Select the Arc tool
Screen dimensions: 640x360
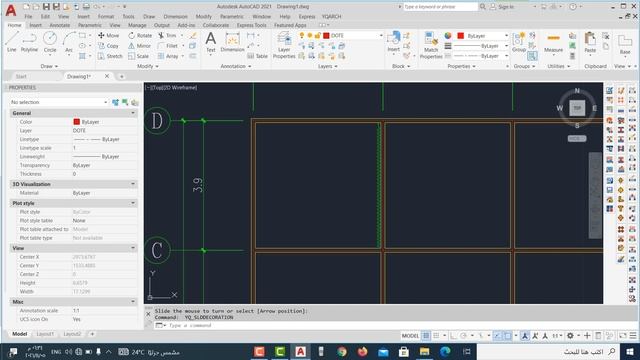69,42
